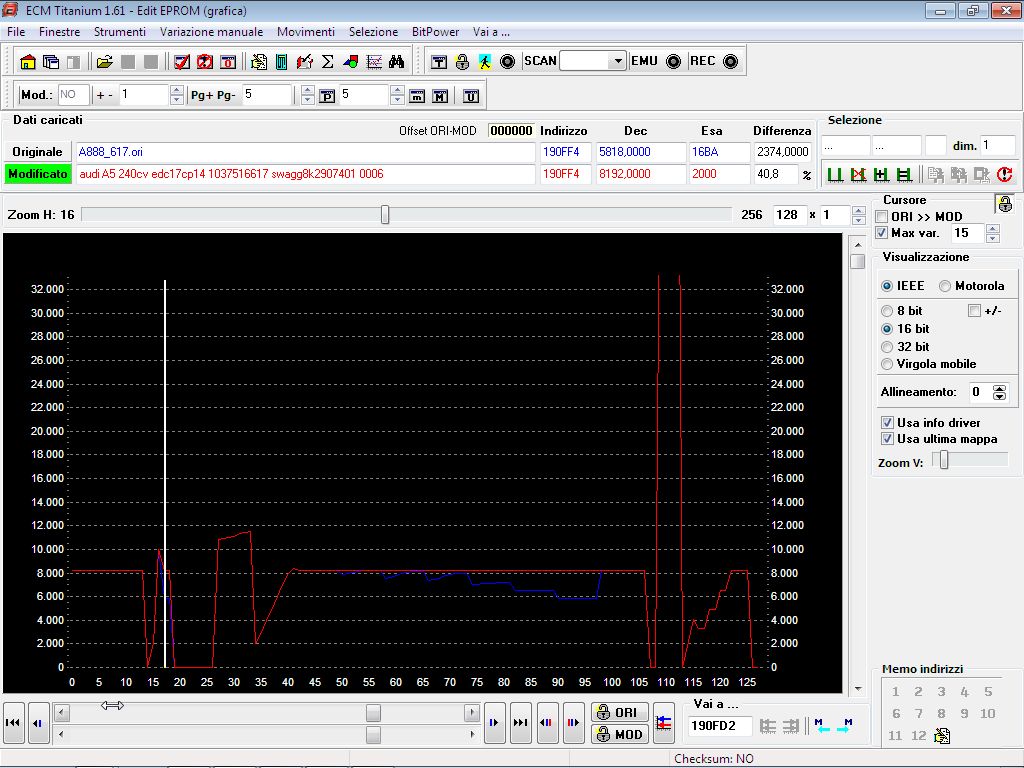This screenshot has height=768, width=1024.
Task: Open the BitPower menu
Action: [435, 32]
